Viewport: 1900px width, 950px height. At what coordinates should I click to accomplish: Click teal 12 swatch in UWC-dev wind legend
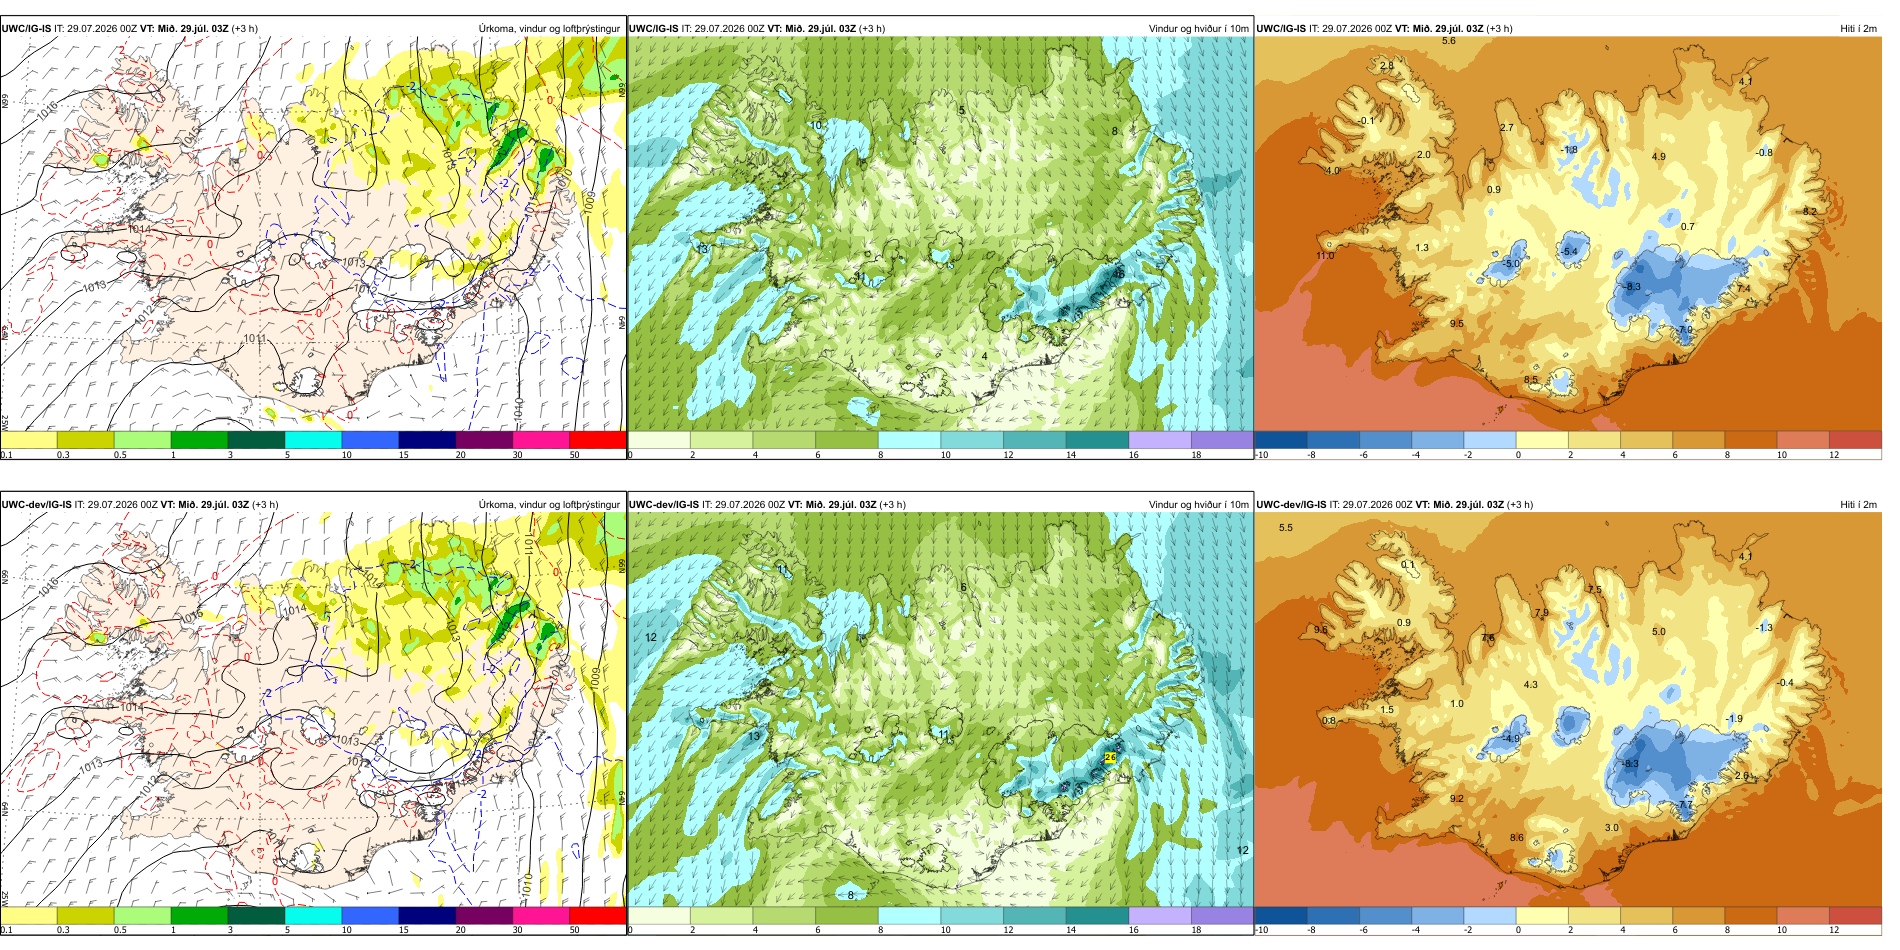pos(1034,915)
